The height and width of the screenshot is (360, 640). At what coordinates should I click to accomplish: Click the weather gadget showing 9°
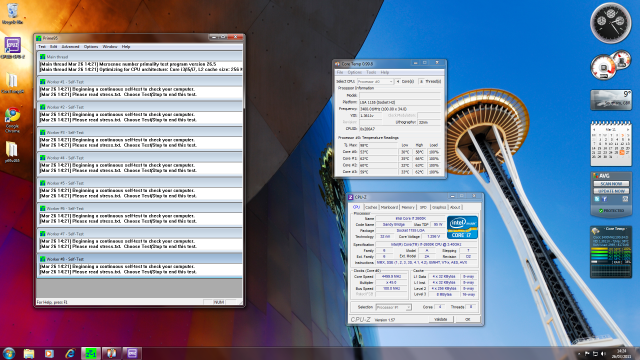611,100
